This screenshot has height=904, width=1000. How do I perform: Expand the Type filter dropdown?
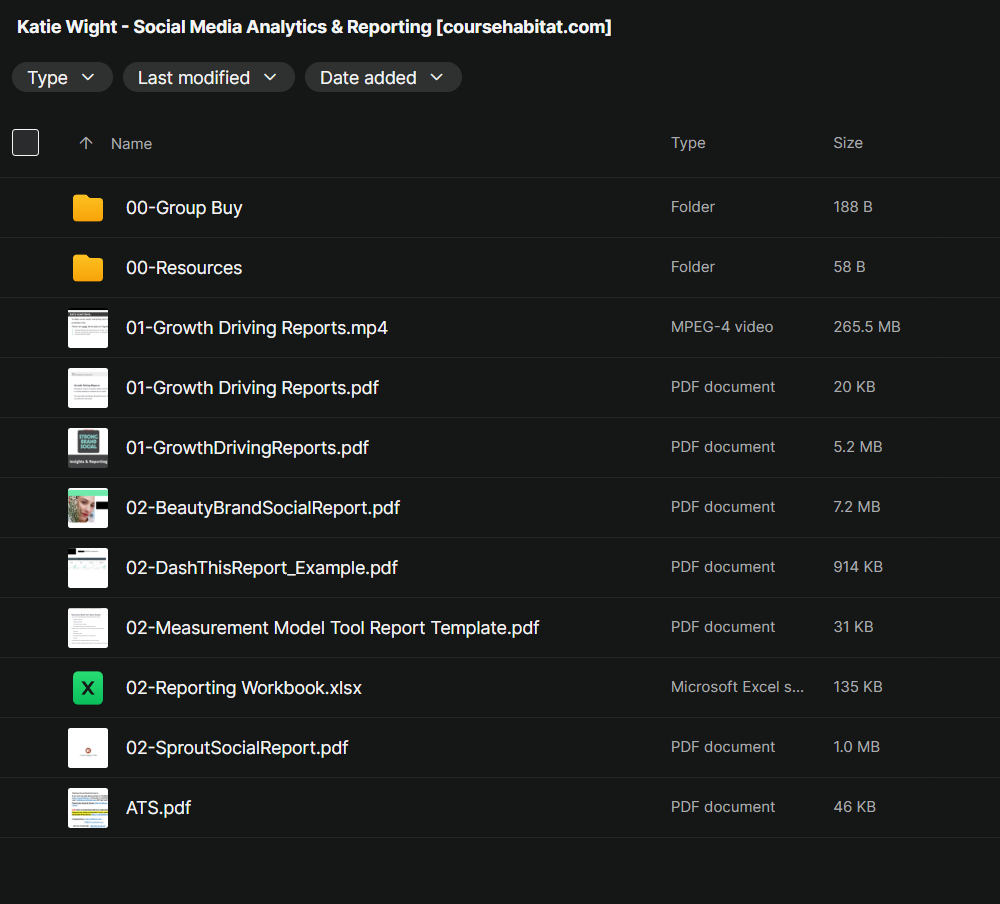pyautogui.click(x=62, y=77)
